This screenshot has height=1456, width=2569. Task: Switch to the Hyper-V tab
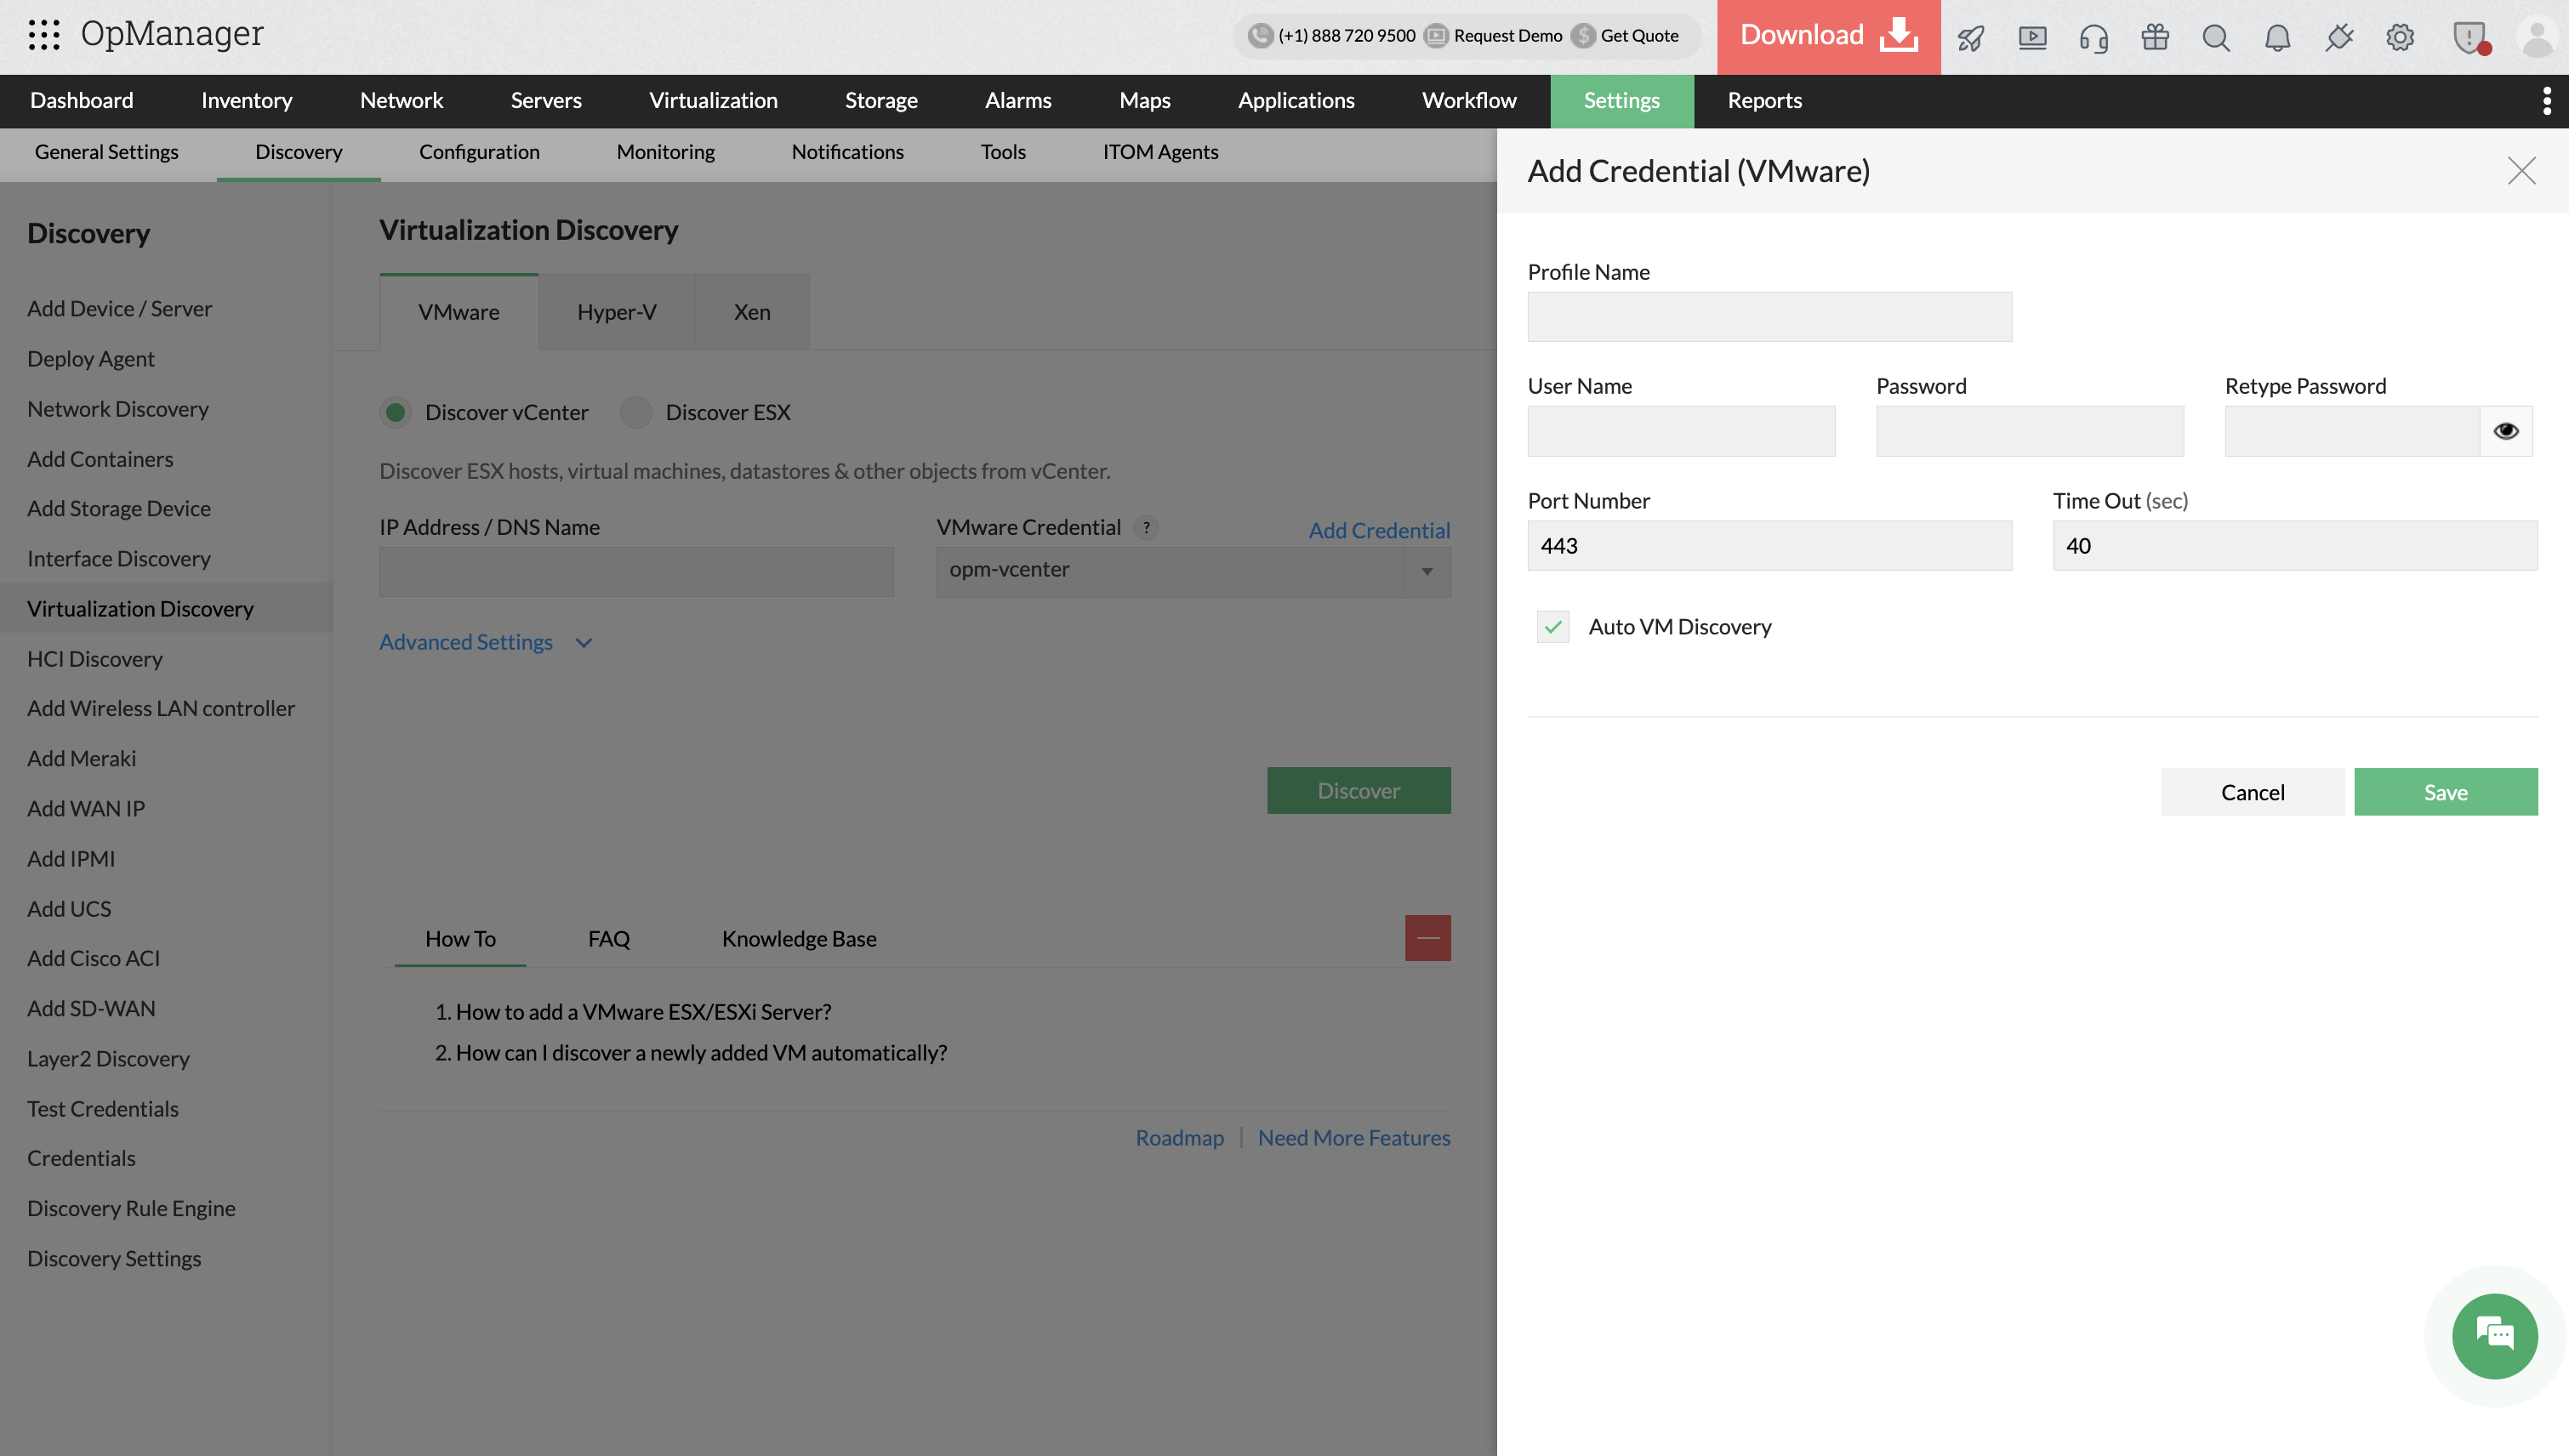click(616, 312)
